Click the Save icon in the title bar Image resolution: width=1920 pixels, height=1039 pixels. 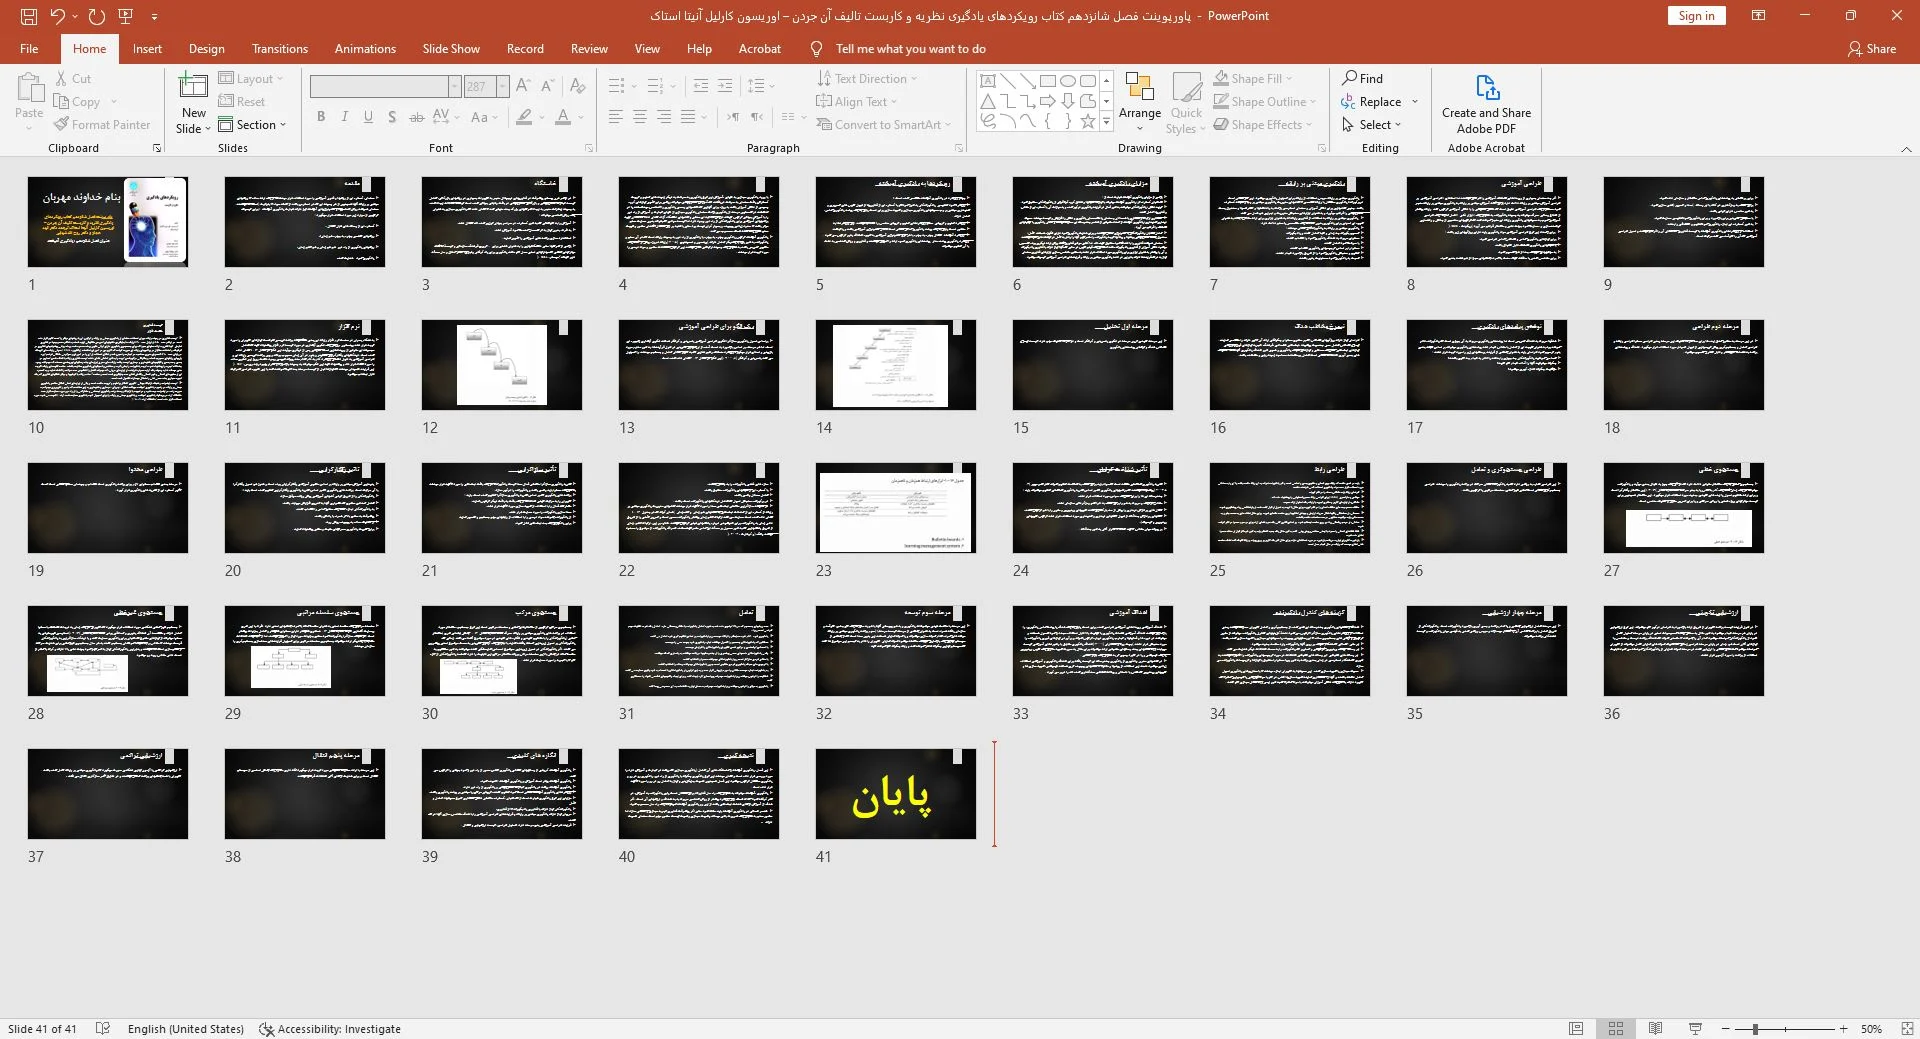tap(29, 16)
